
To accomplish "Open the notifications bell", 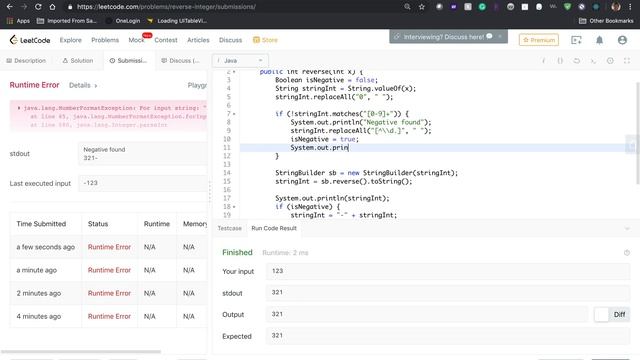I will pos(599,40).
